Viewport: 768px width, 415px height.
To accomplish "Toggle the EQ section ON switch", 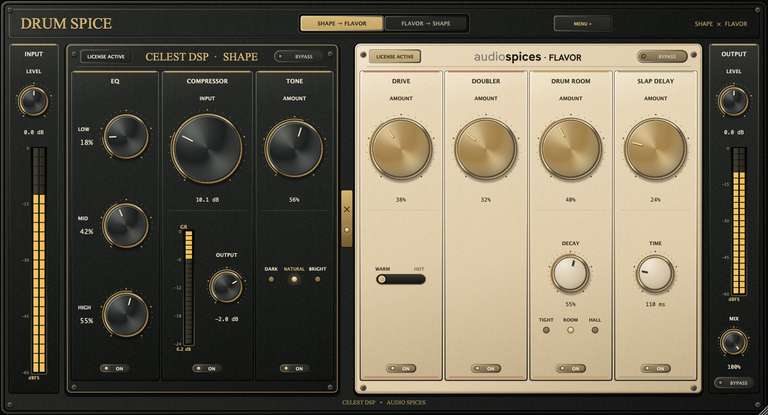I will pyautogui.click(x=114, y=368).
